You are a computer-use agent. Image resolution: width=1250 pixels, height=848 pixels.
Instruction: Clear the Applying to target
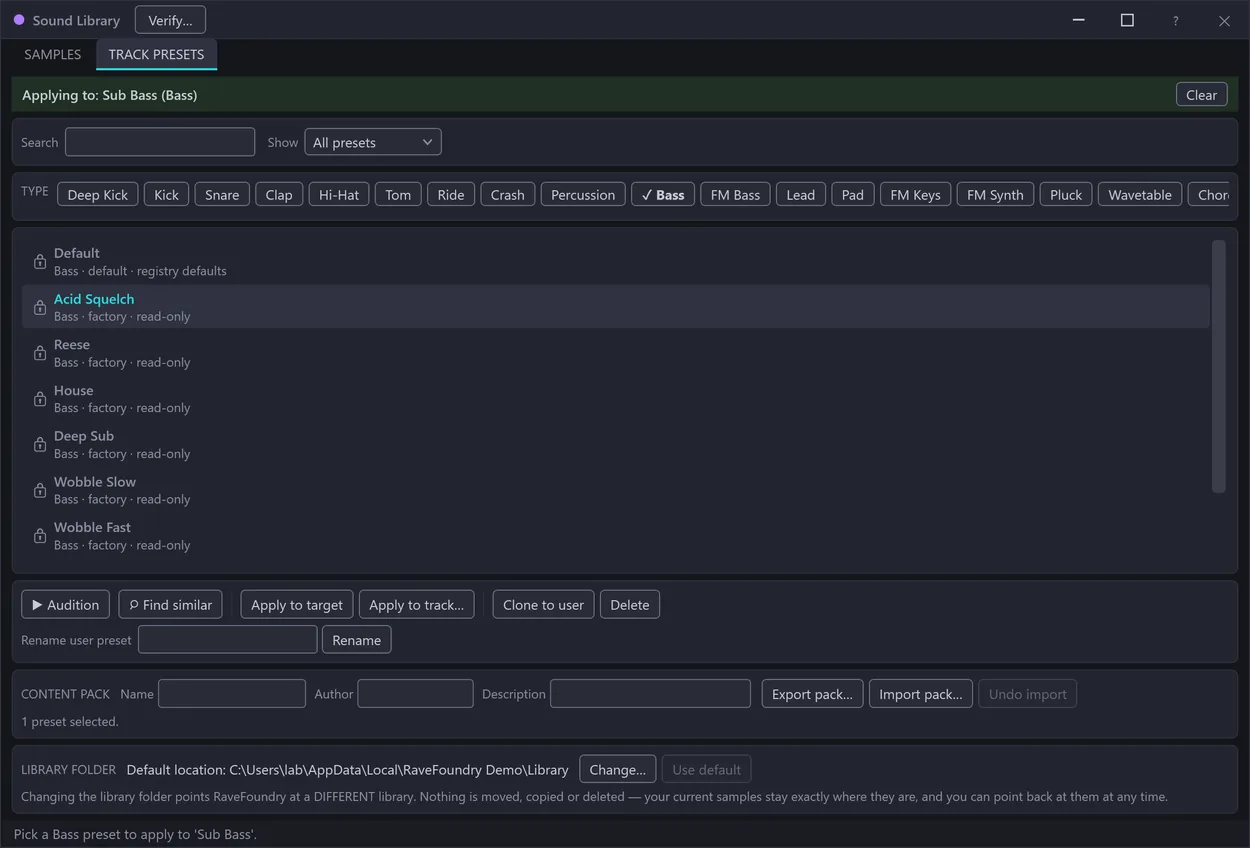[1201, 95]
